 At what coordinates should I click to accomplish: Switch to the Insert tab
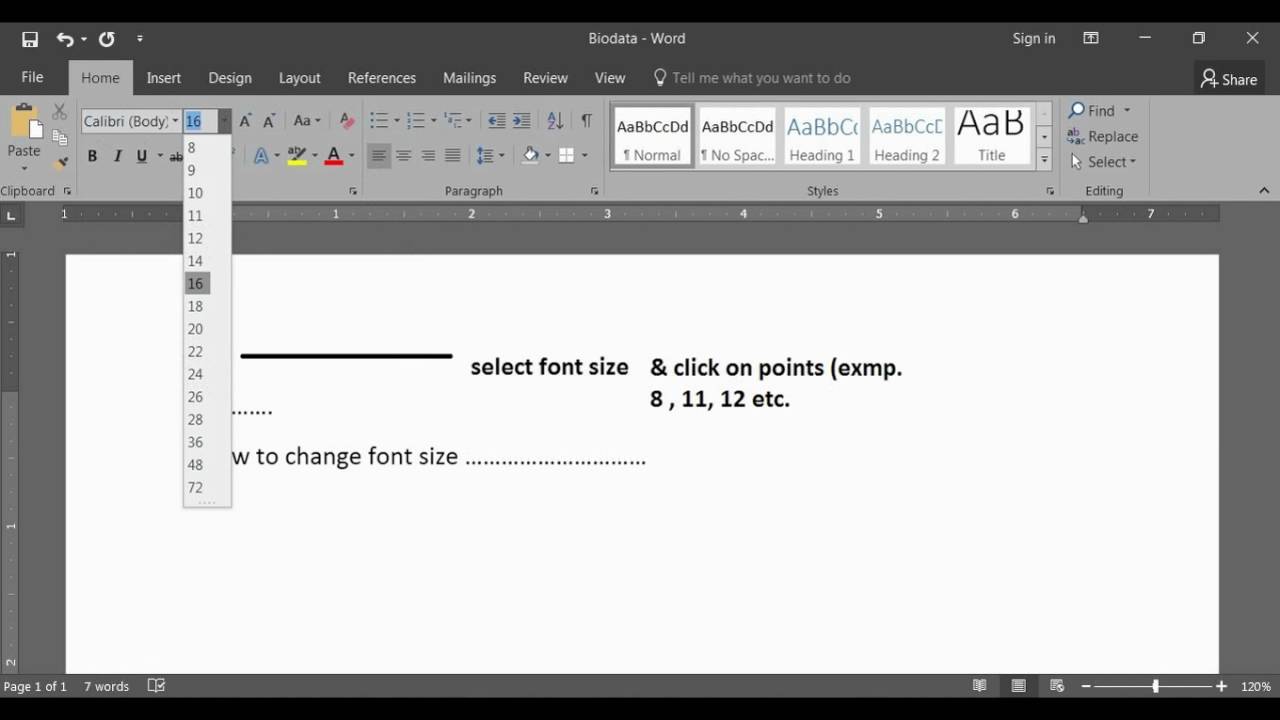tap(164, 77)
